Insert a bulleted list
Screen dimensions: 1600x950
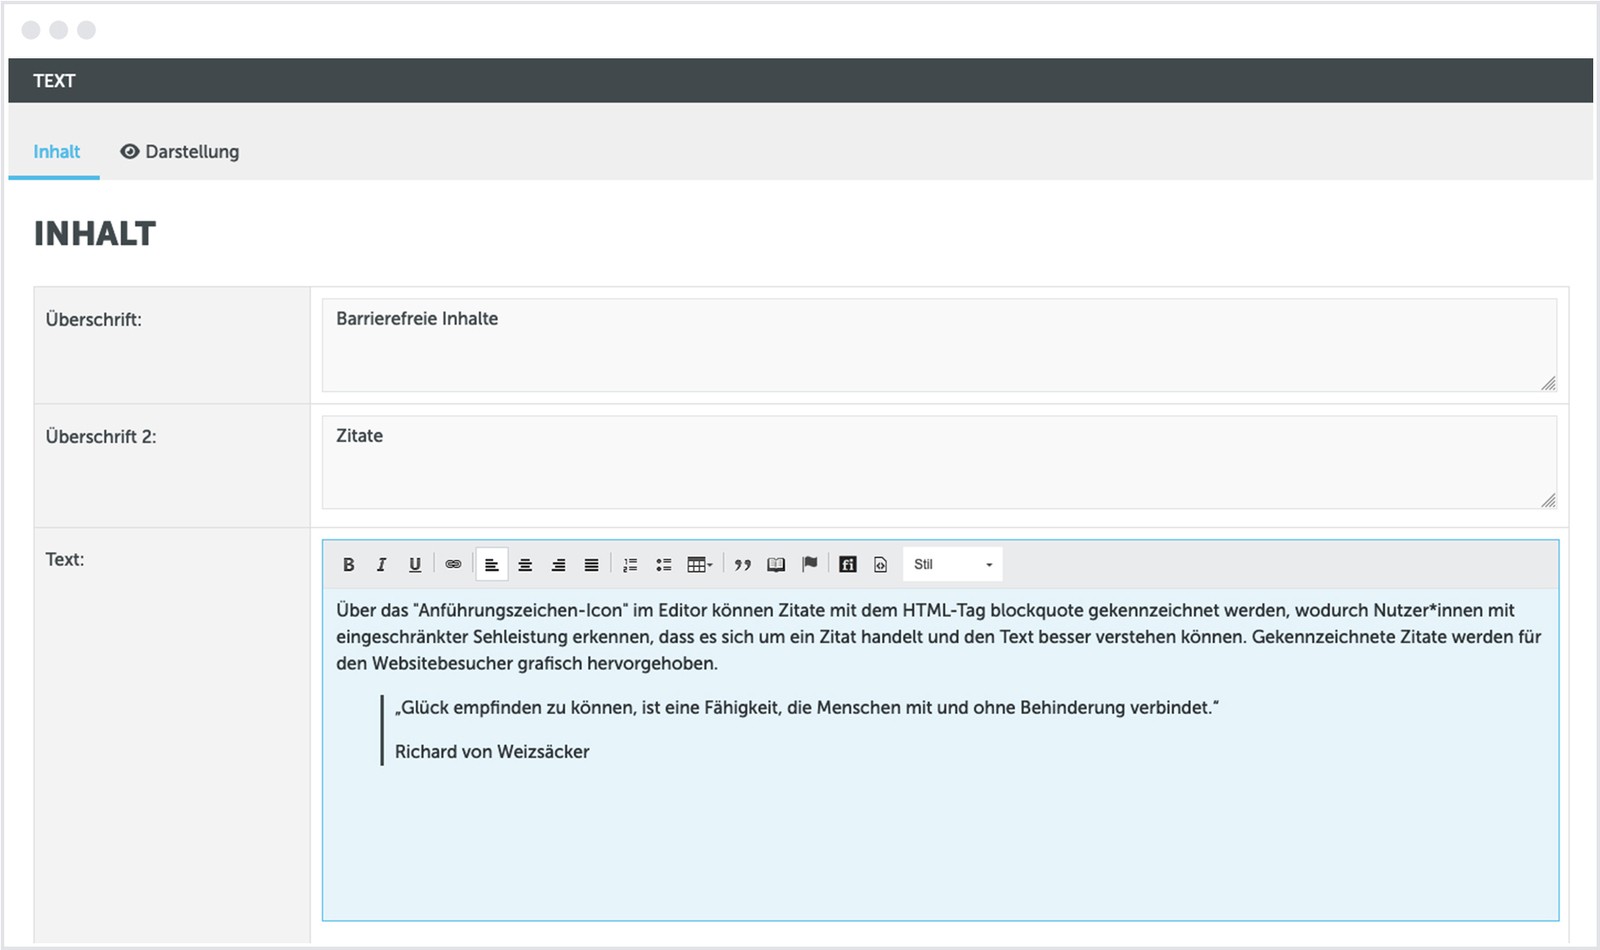(663, 565)
